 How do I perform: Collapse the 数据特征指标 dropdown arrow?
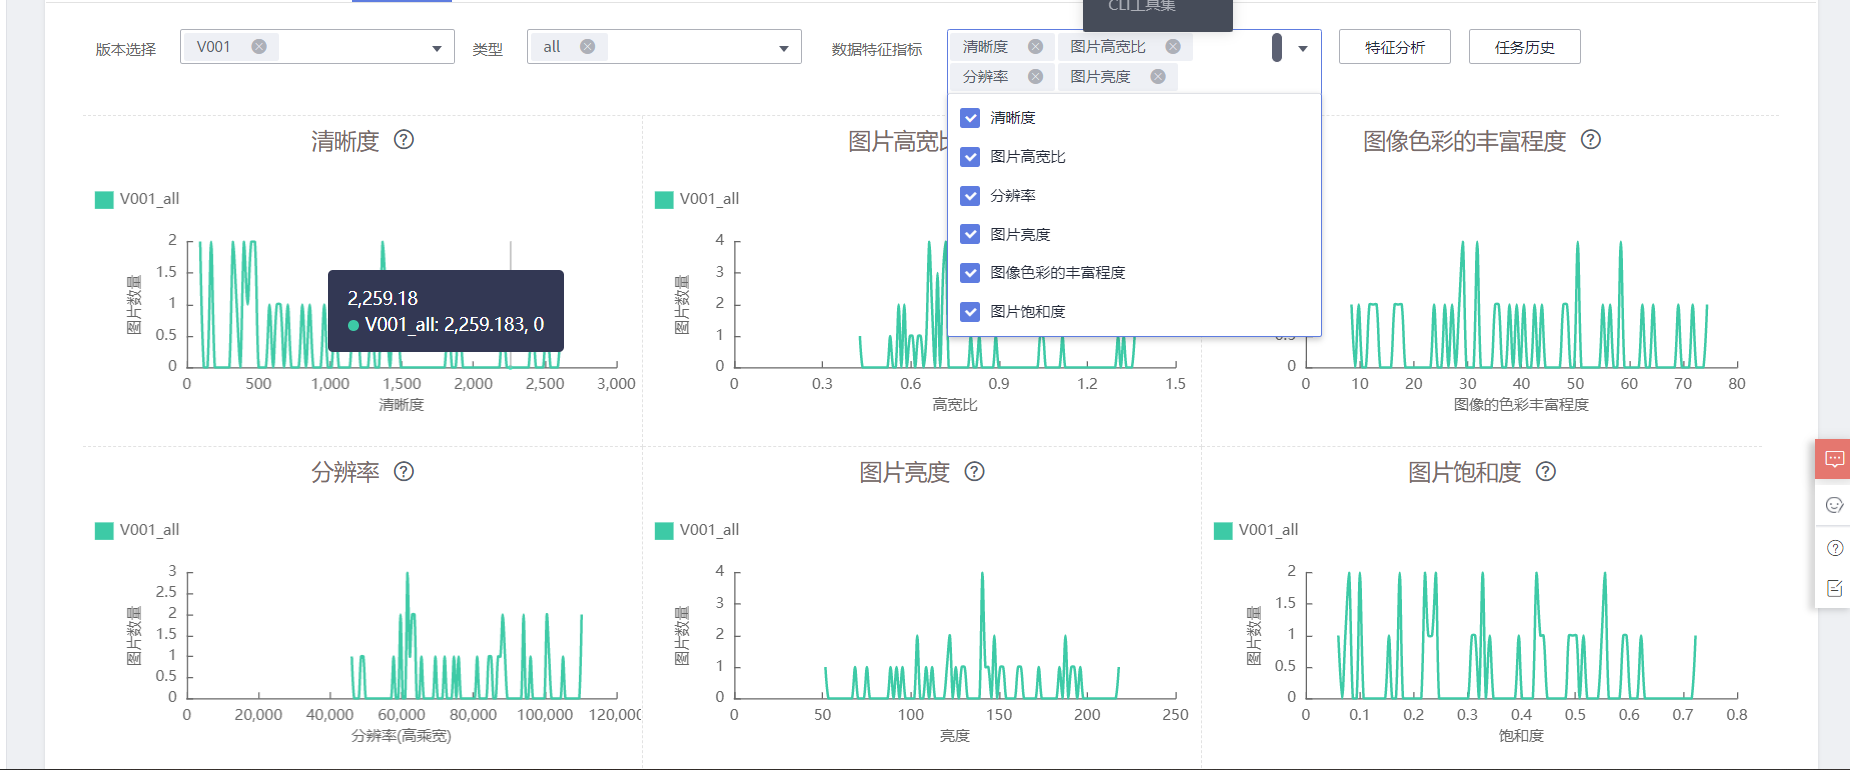tap(1303, 48)
